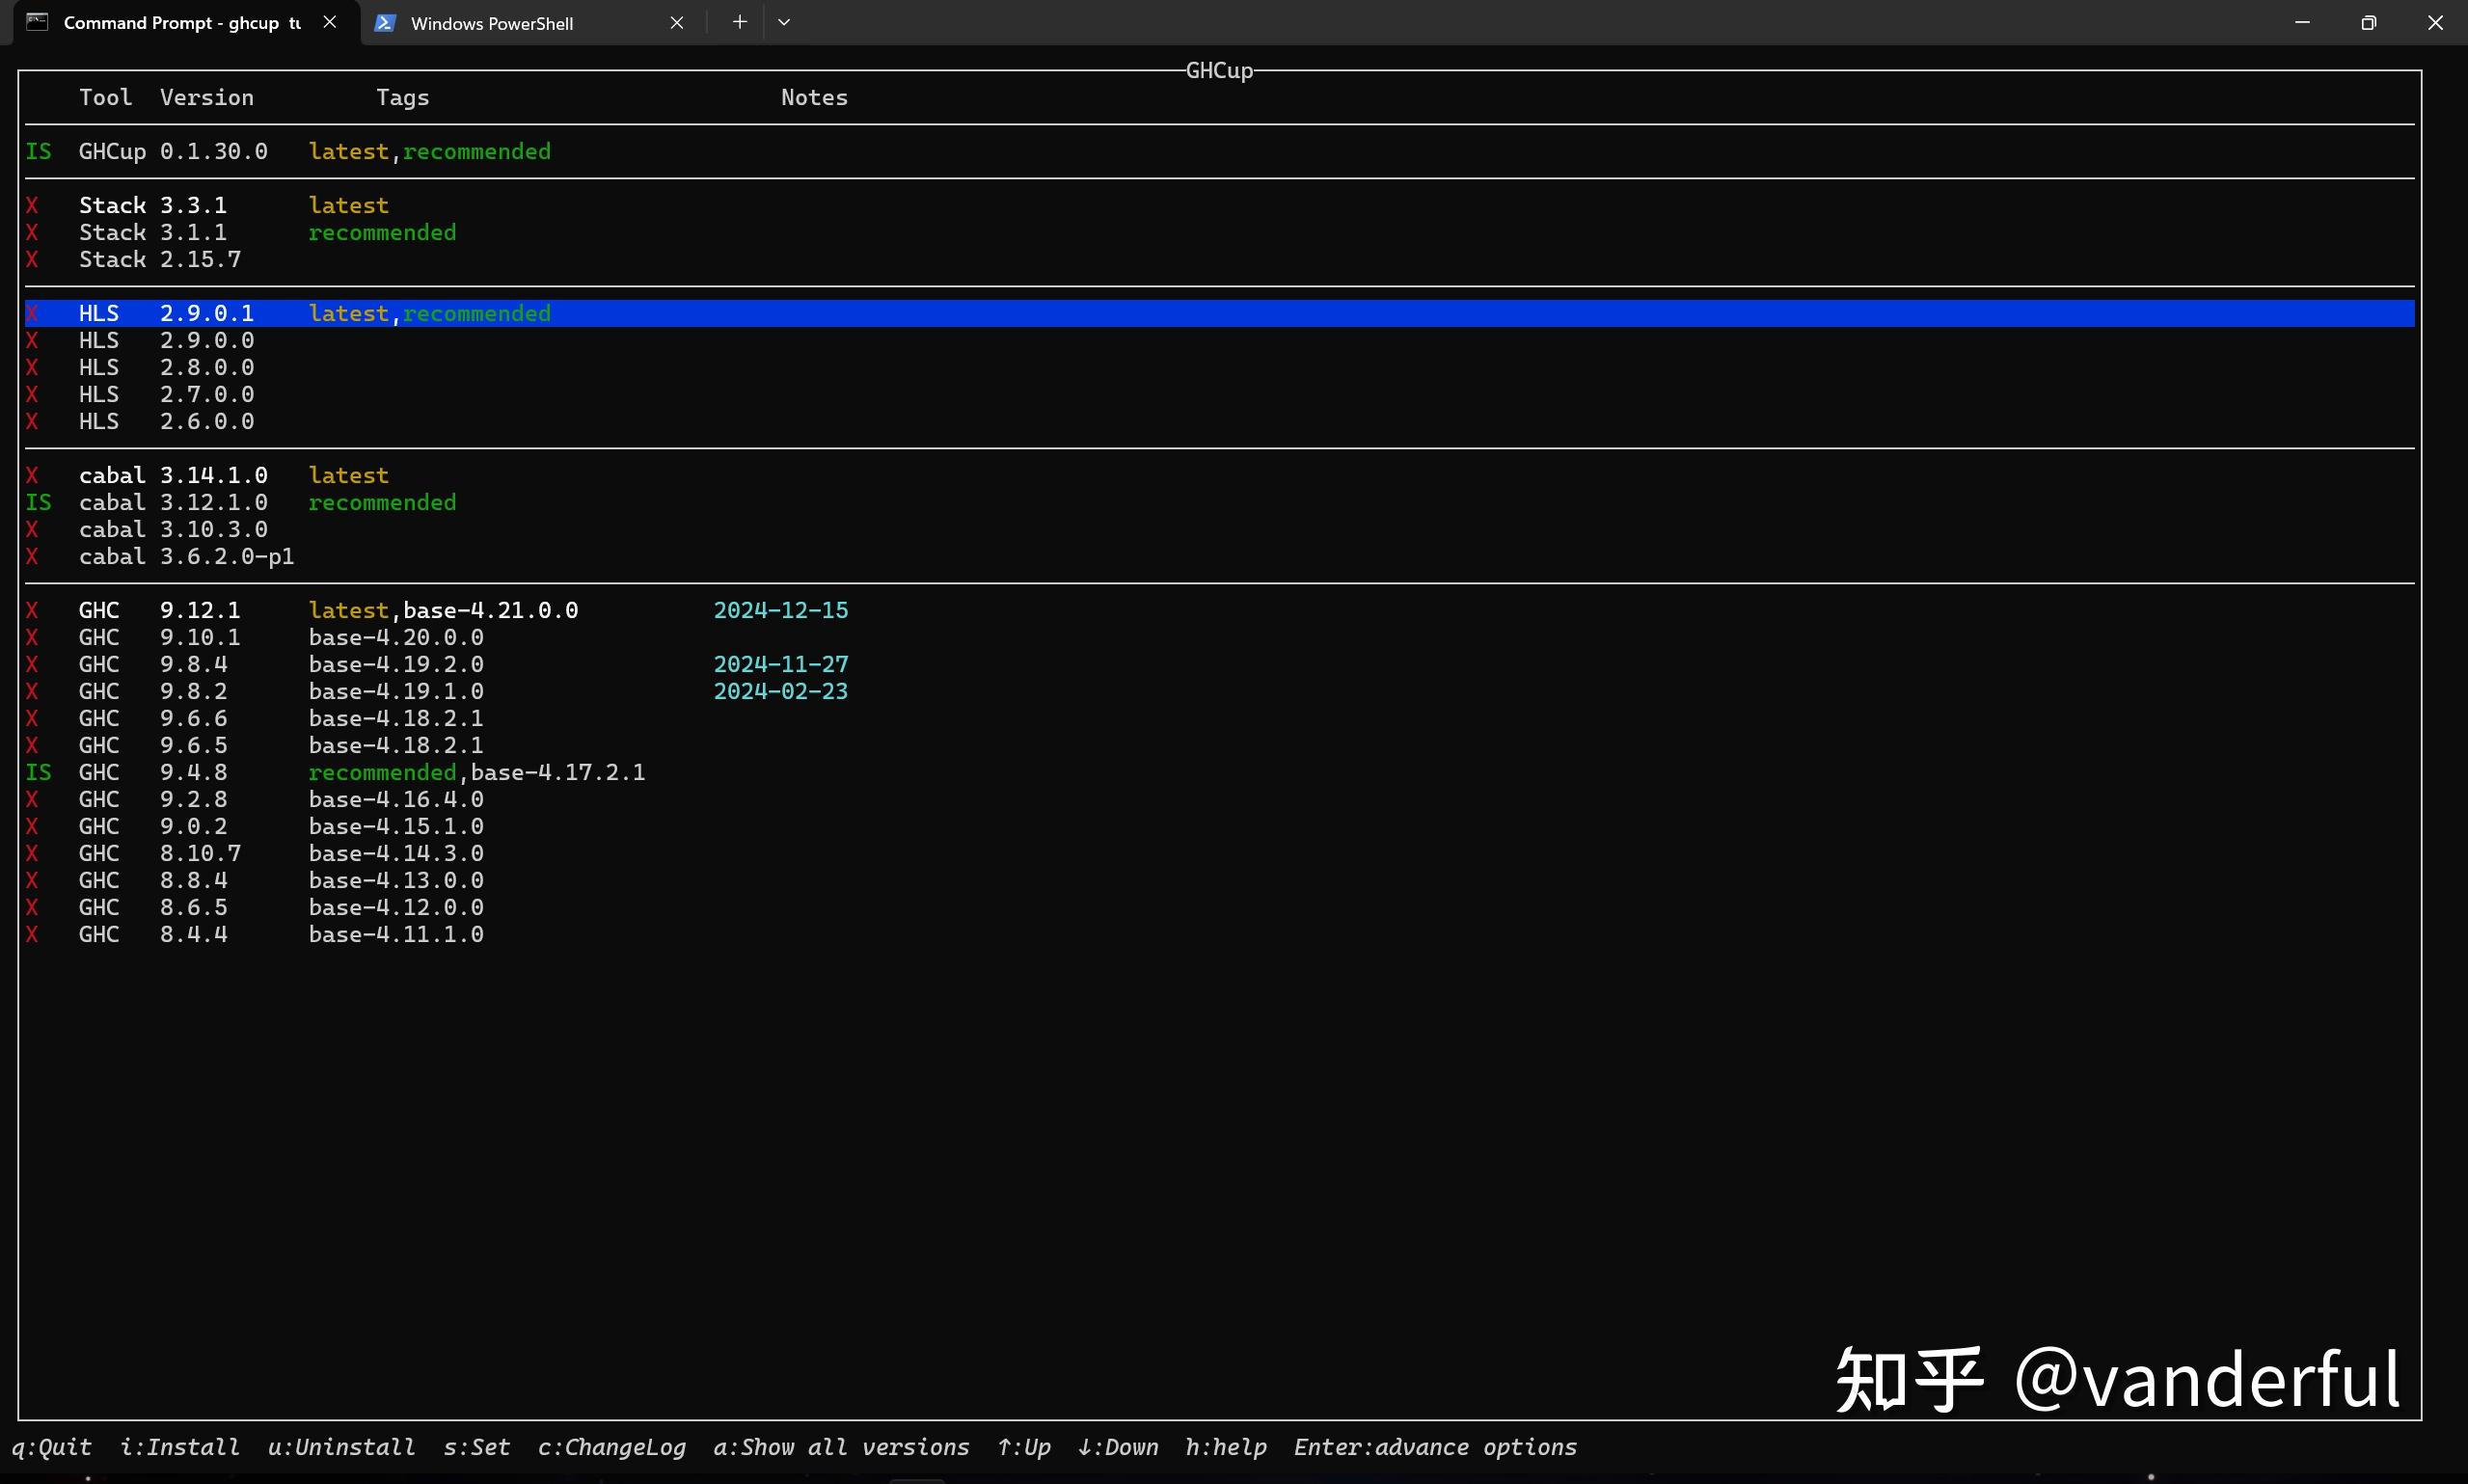Click the q:Quit shortcut hint
This screenshot has width=2468, height=1484.
(x=52, y=1447)
